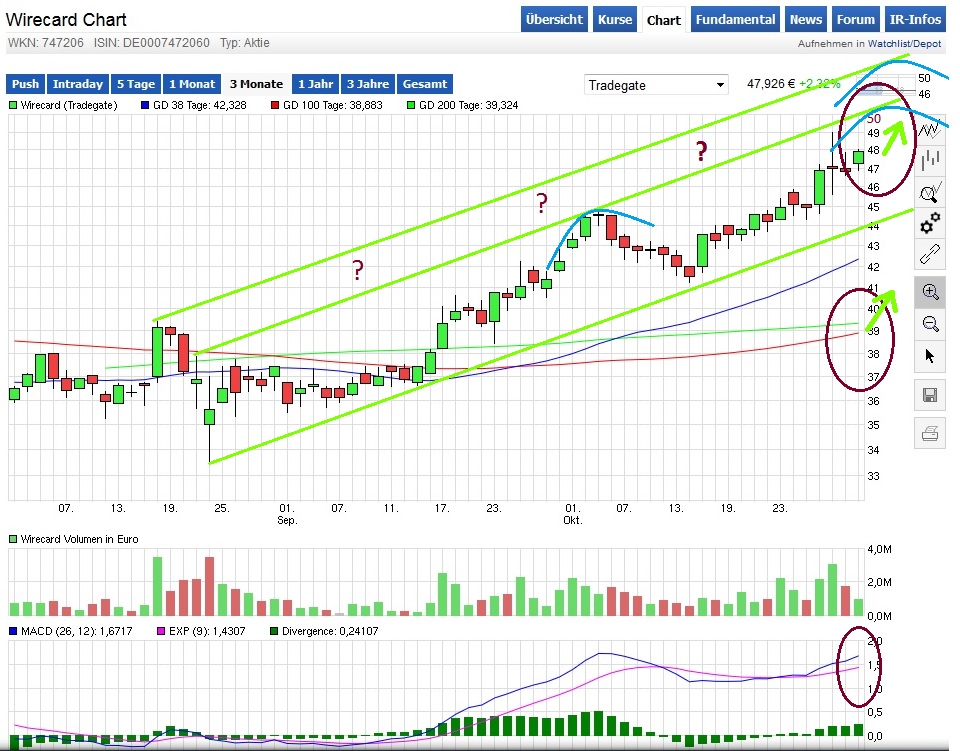960x751 pixels.
Task: Save chart with floppy disk icon
Action: coord(930,395)
